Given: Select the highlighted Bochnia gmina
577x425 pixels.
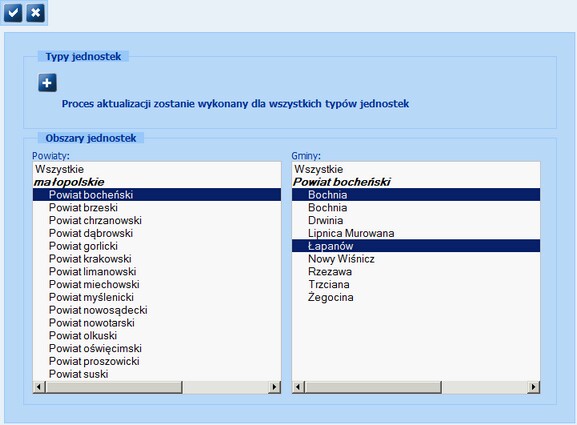Looking at the screenshot, I should click(416, 195).
